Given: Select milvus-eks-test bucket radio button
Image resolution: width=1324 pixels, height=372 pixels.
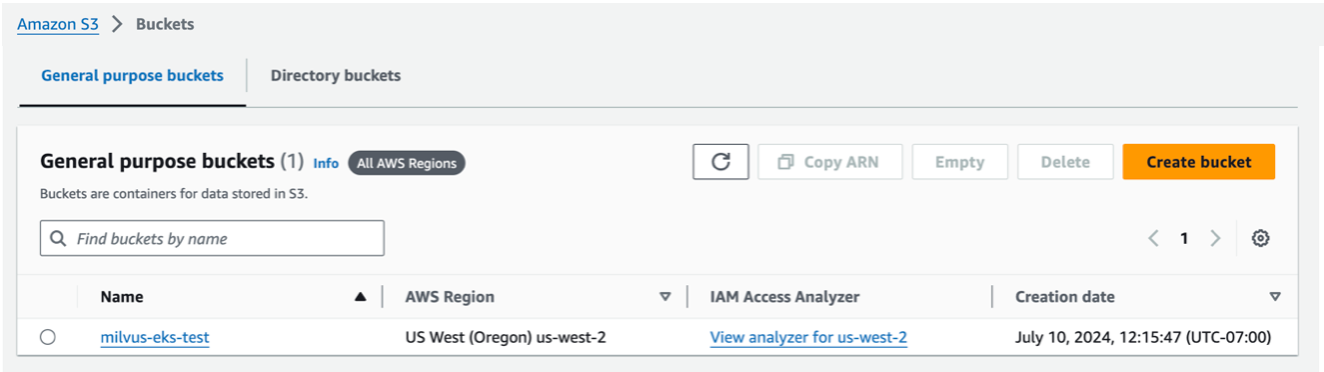Looking at the screenshot, I should (x=48, y=338).
